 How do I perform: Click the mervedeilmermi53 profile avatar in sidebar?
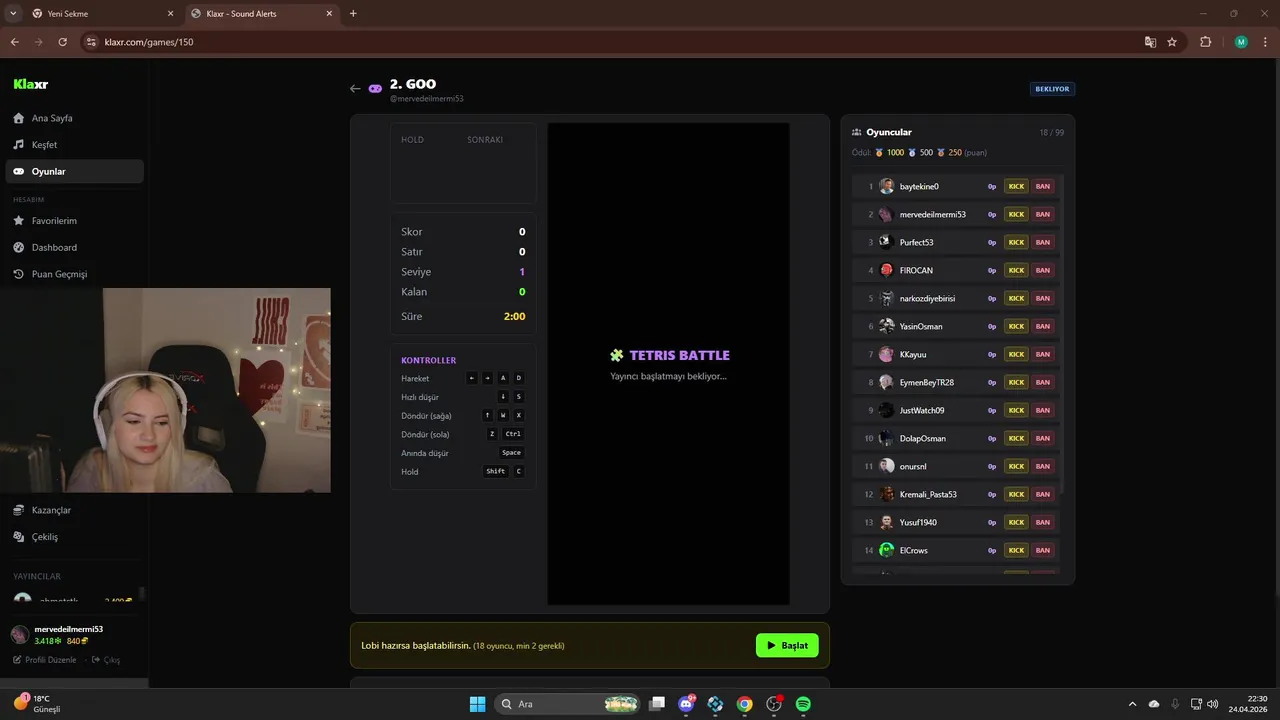19,635
